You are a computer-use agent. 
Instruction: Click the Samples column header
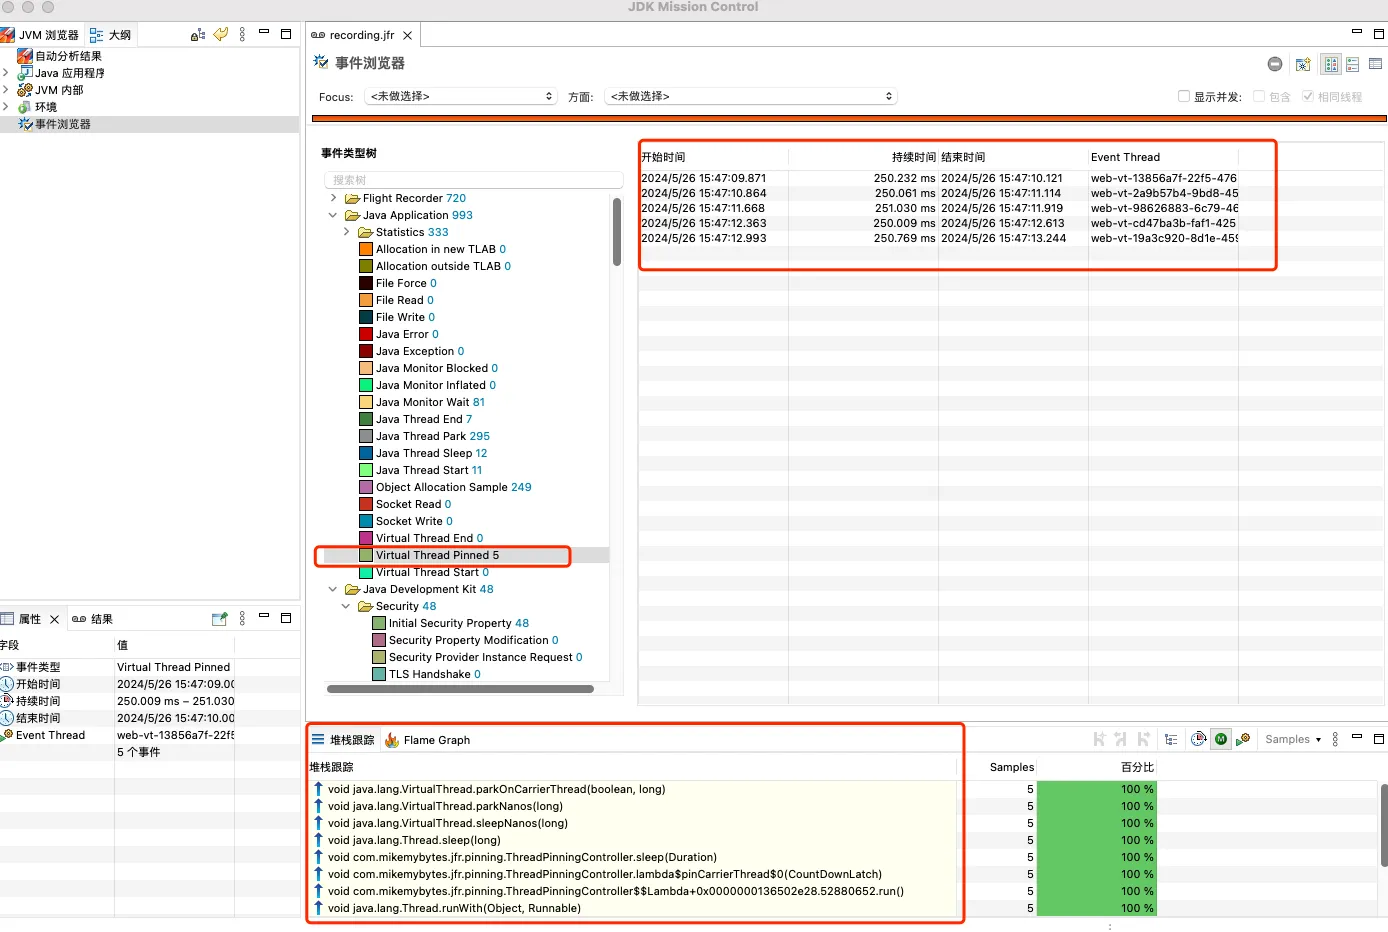pyautogui.click(x=998, y=767)
